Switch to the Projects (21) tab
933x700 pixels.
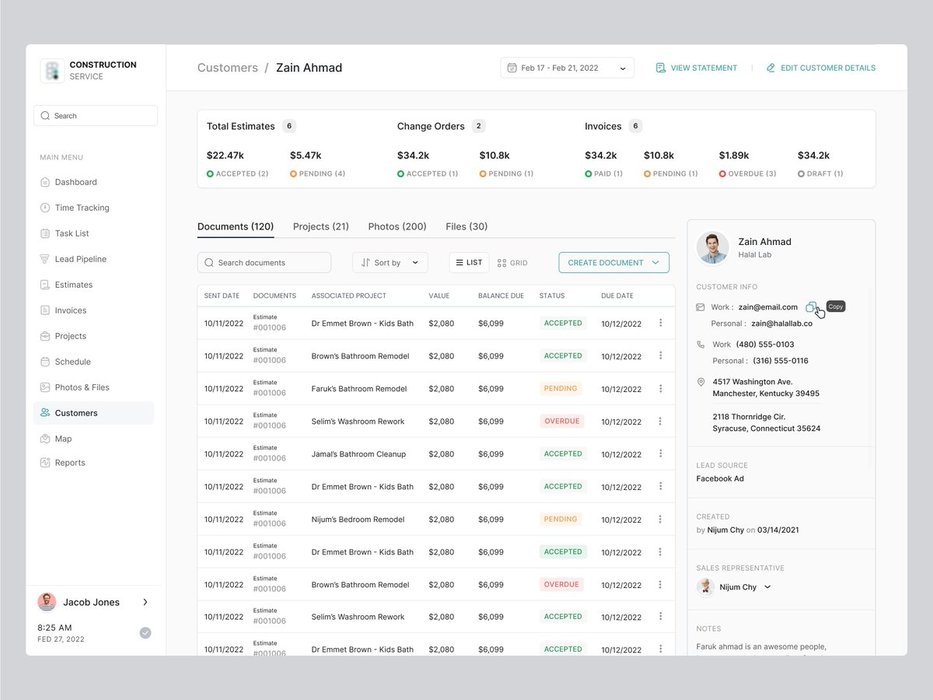(321, 227)
